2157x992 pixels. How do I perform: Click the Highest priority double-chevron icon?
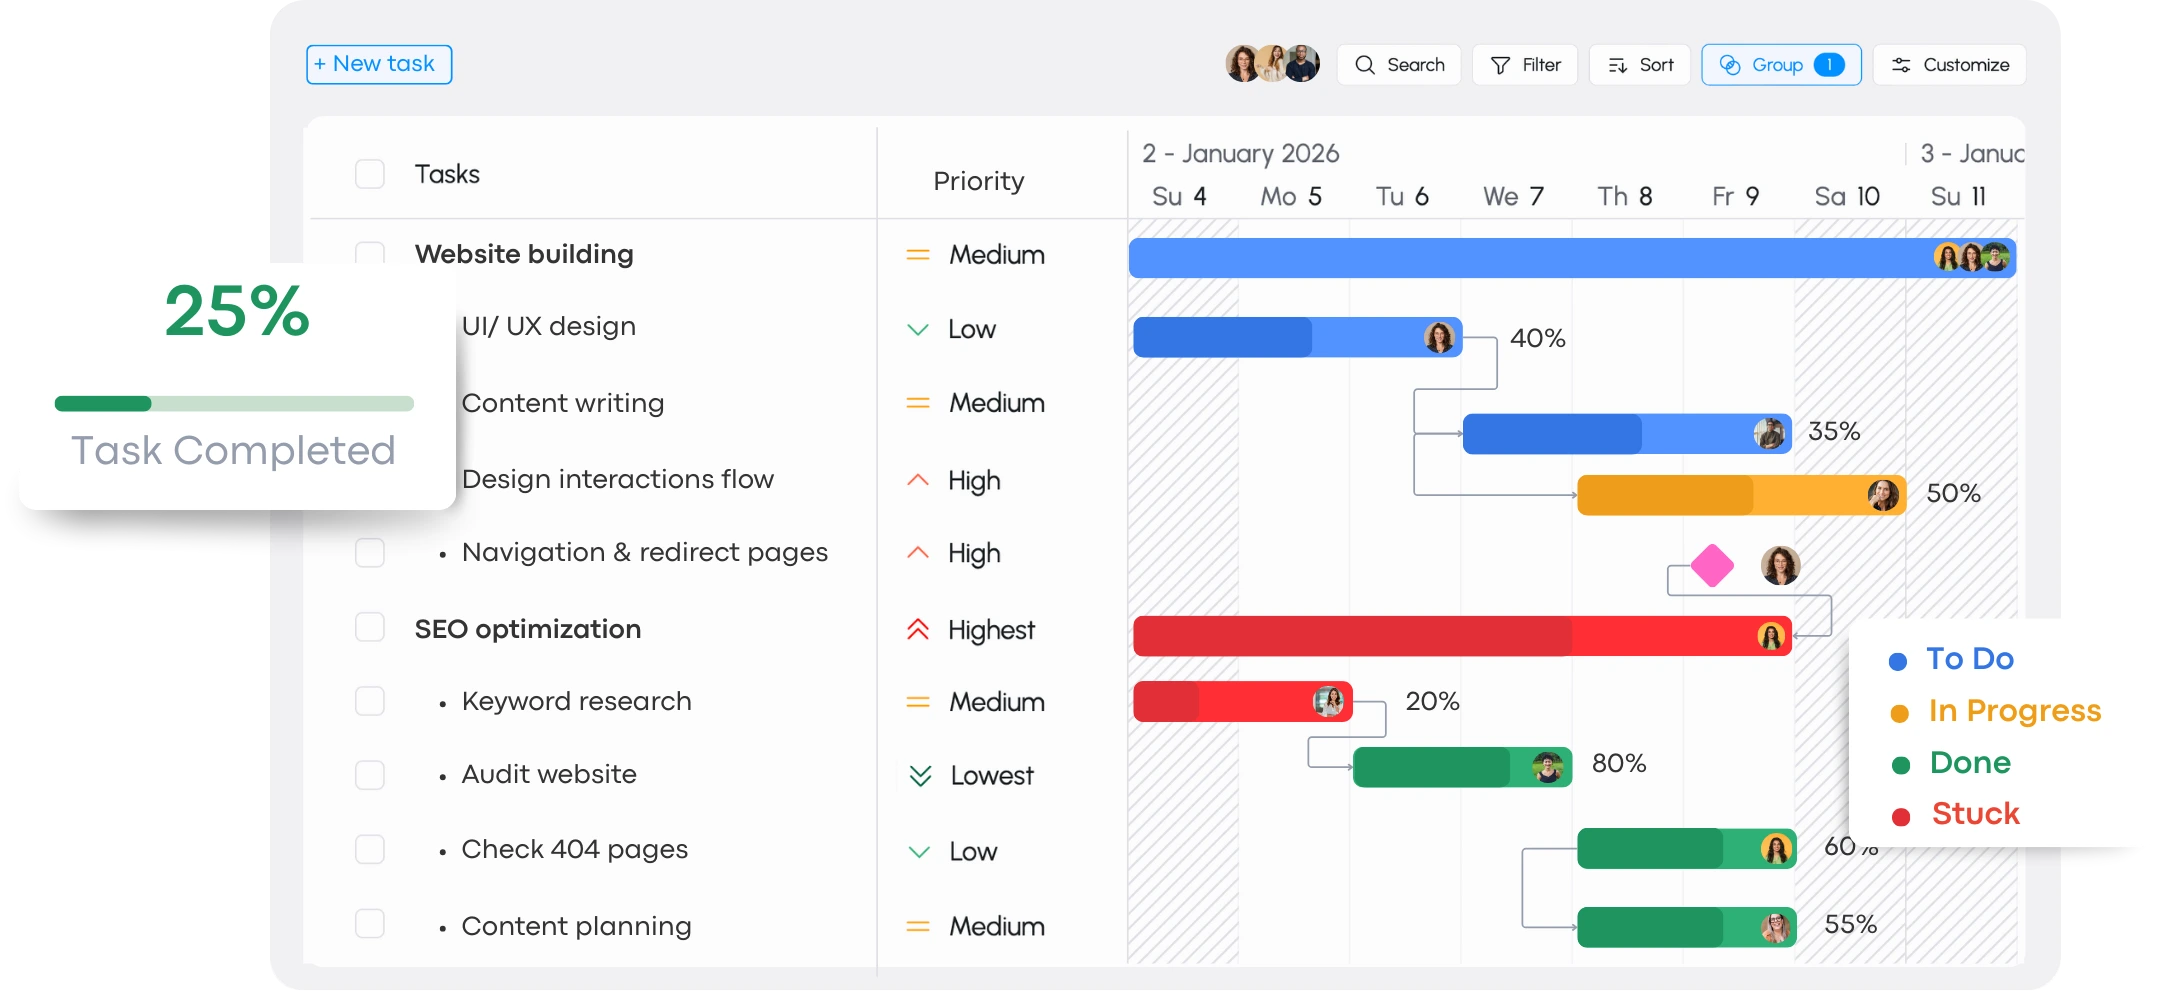point(918,630)
